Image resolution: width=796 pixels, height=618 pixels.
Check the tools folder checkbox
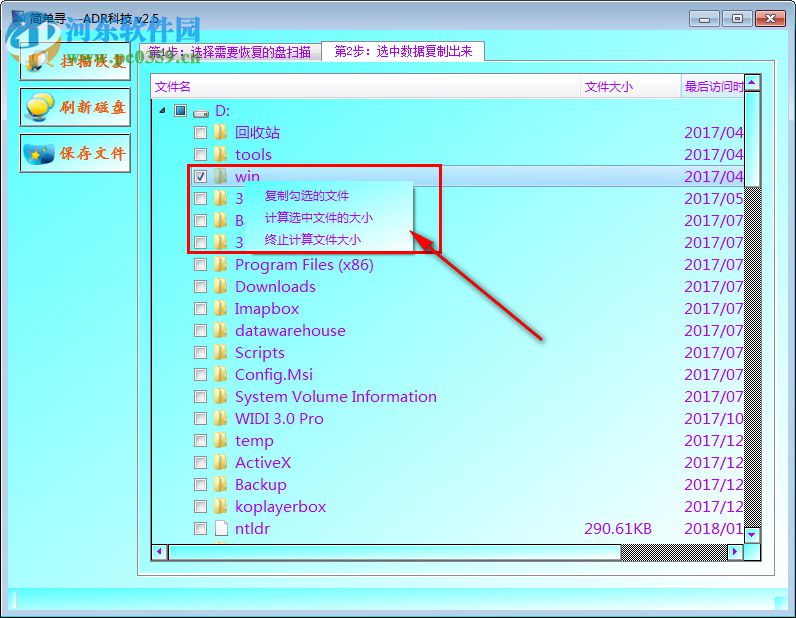click(201, 154)
